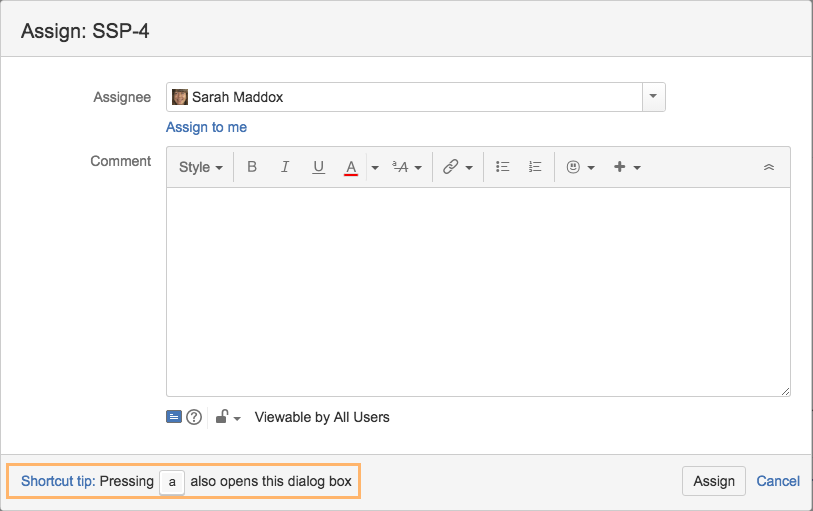Open the text color picker arrow
Viewport: 813px width, 511px height.
(375, 168)
